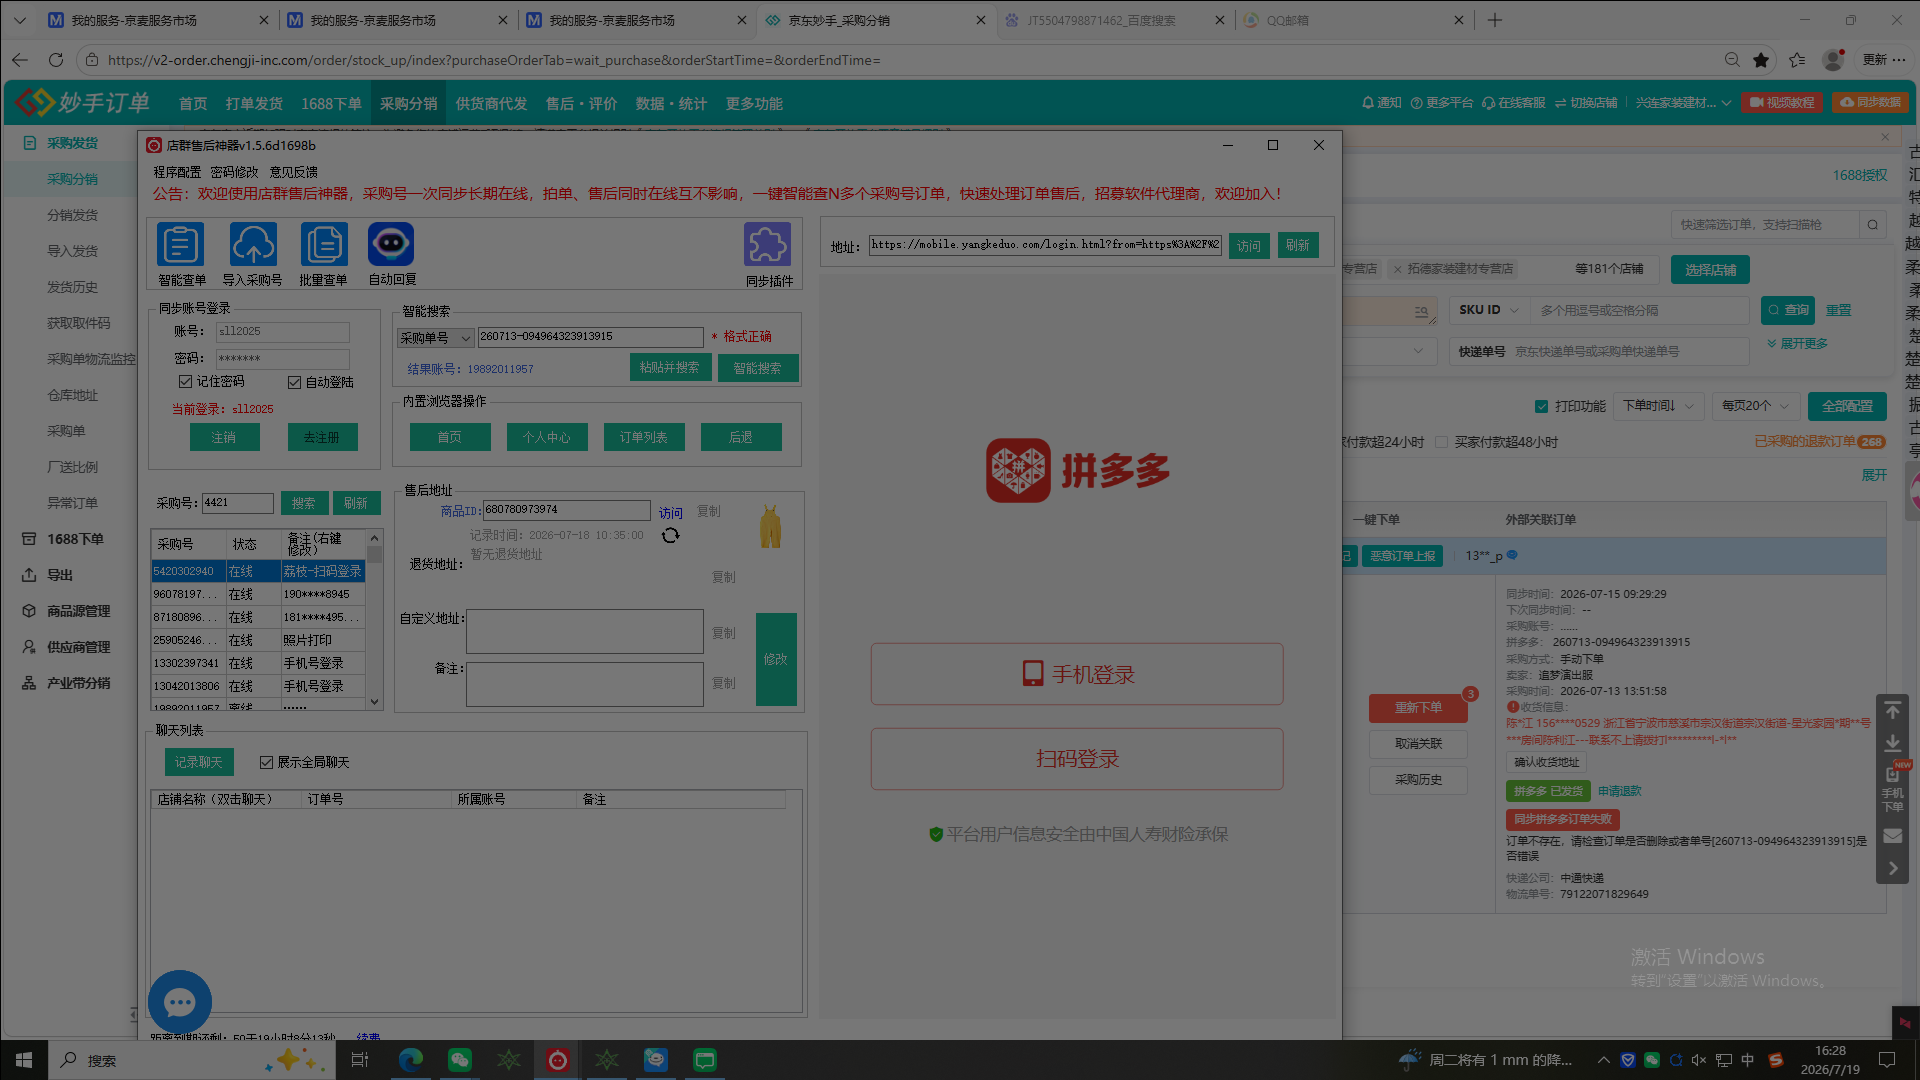Click the 访问 link beside 商品ID
1920x1080 pixels.
point(671,512)
